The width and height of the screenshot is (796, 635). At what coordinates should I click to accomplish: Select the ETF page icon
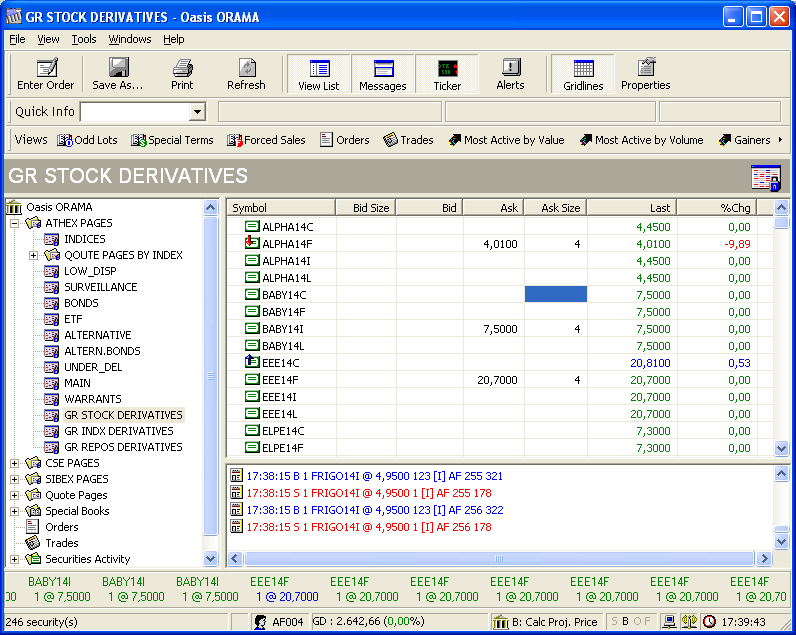(x=51, y=319)
